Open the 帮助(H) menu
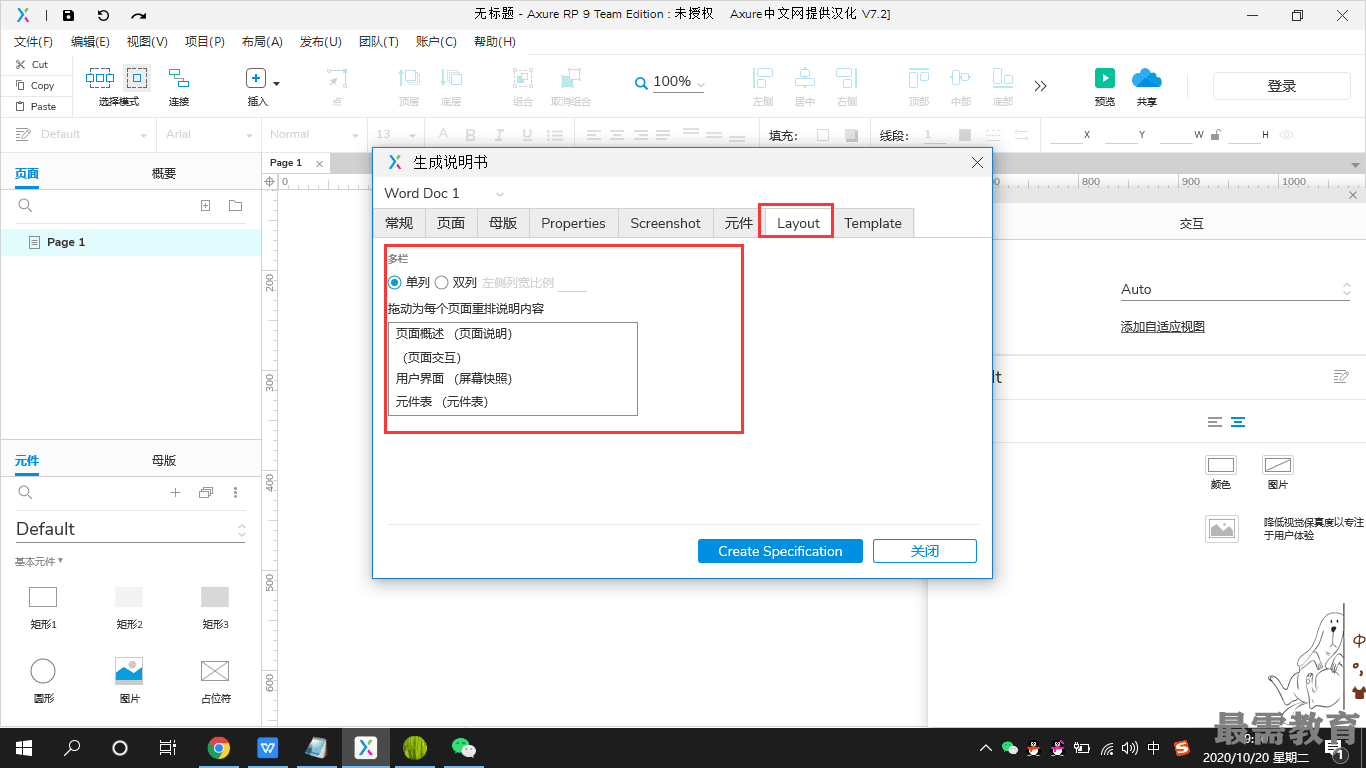Screen dimensions: 1366x768 pyautogui.click(x=495, y=42)
